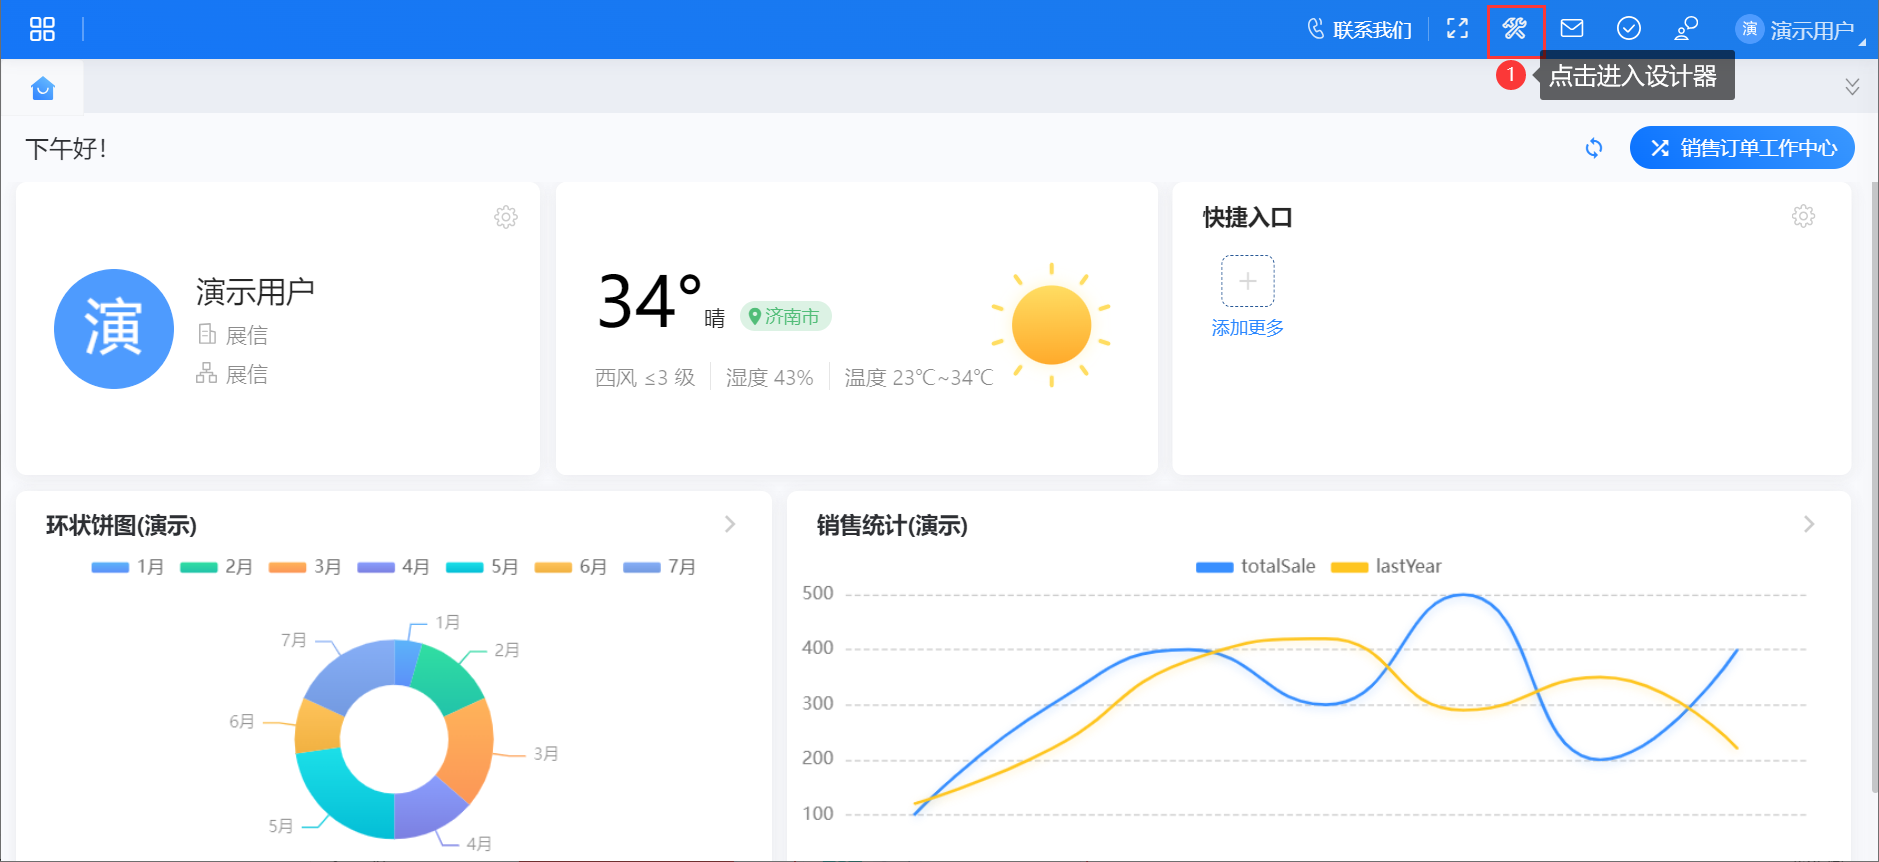Open the mail messages icon
This screenshot has height=862, width=1879.
click(1572, 29)
